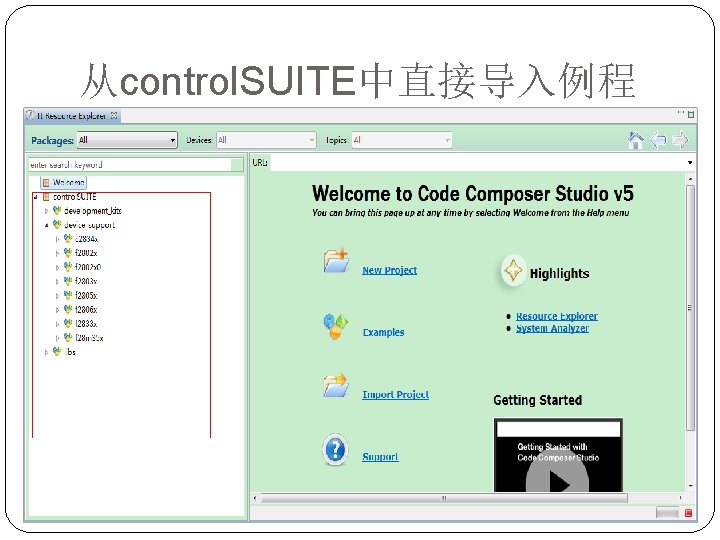The image size is (720, 540).
Task: Open the Support link
Action: [380, 456]
